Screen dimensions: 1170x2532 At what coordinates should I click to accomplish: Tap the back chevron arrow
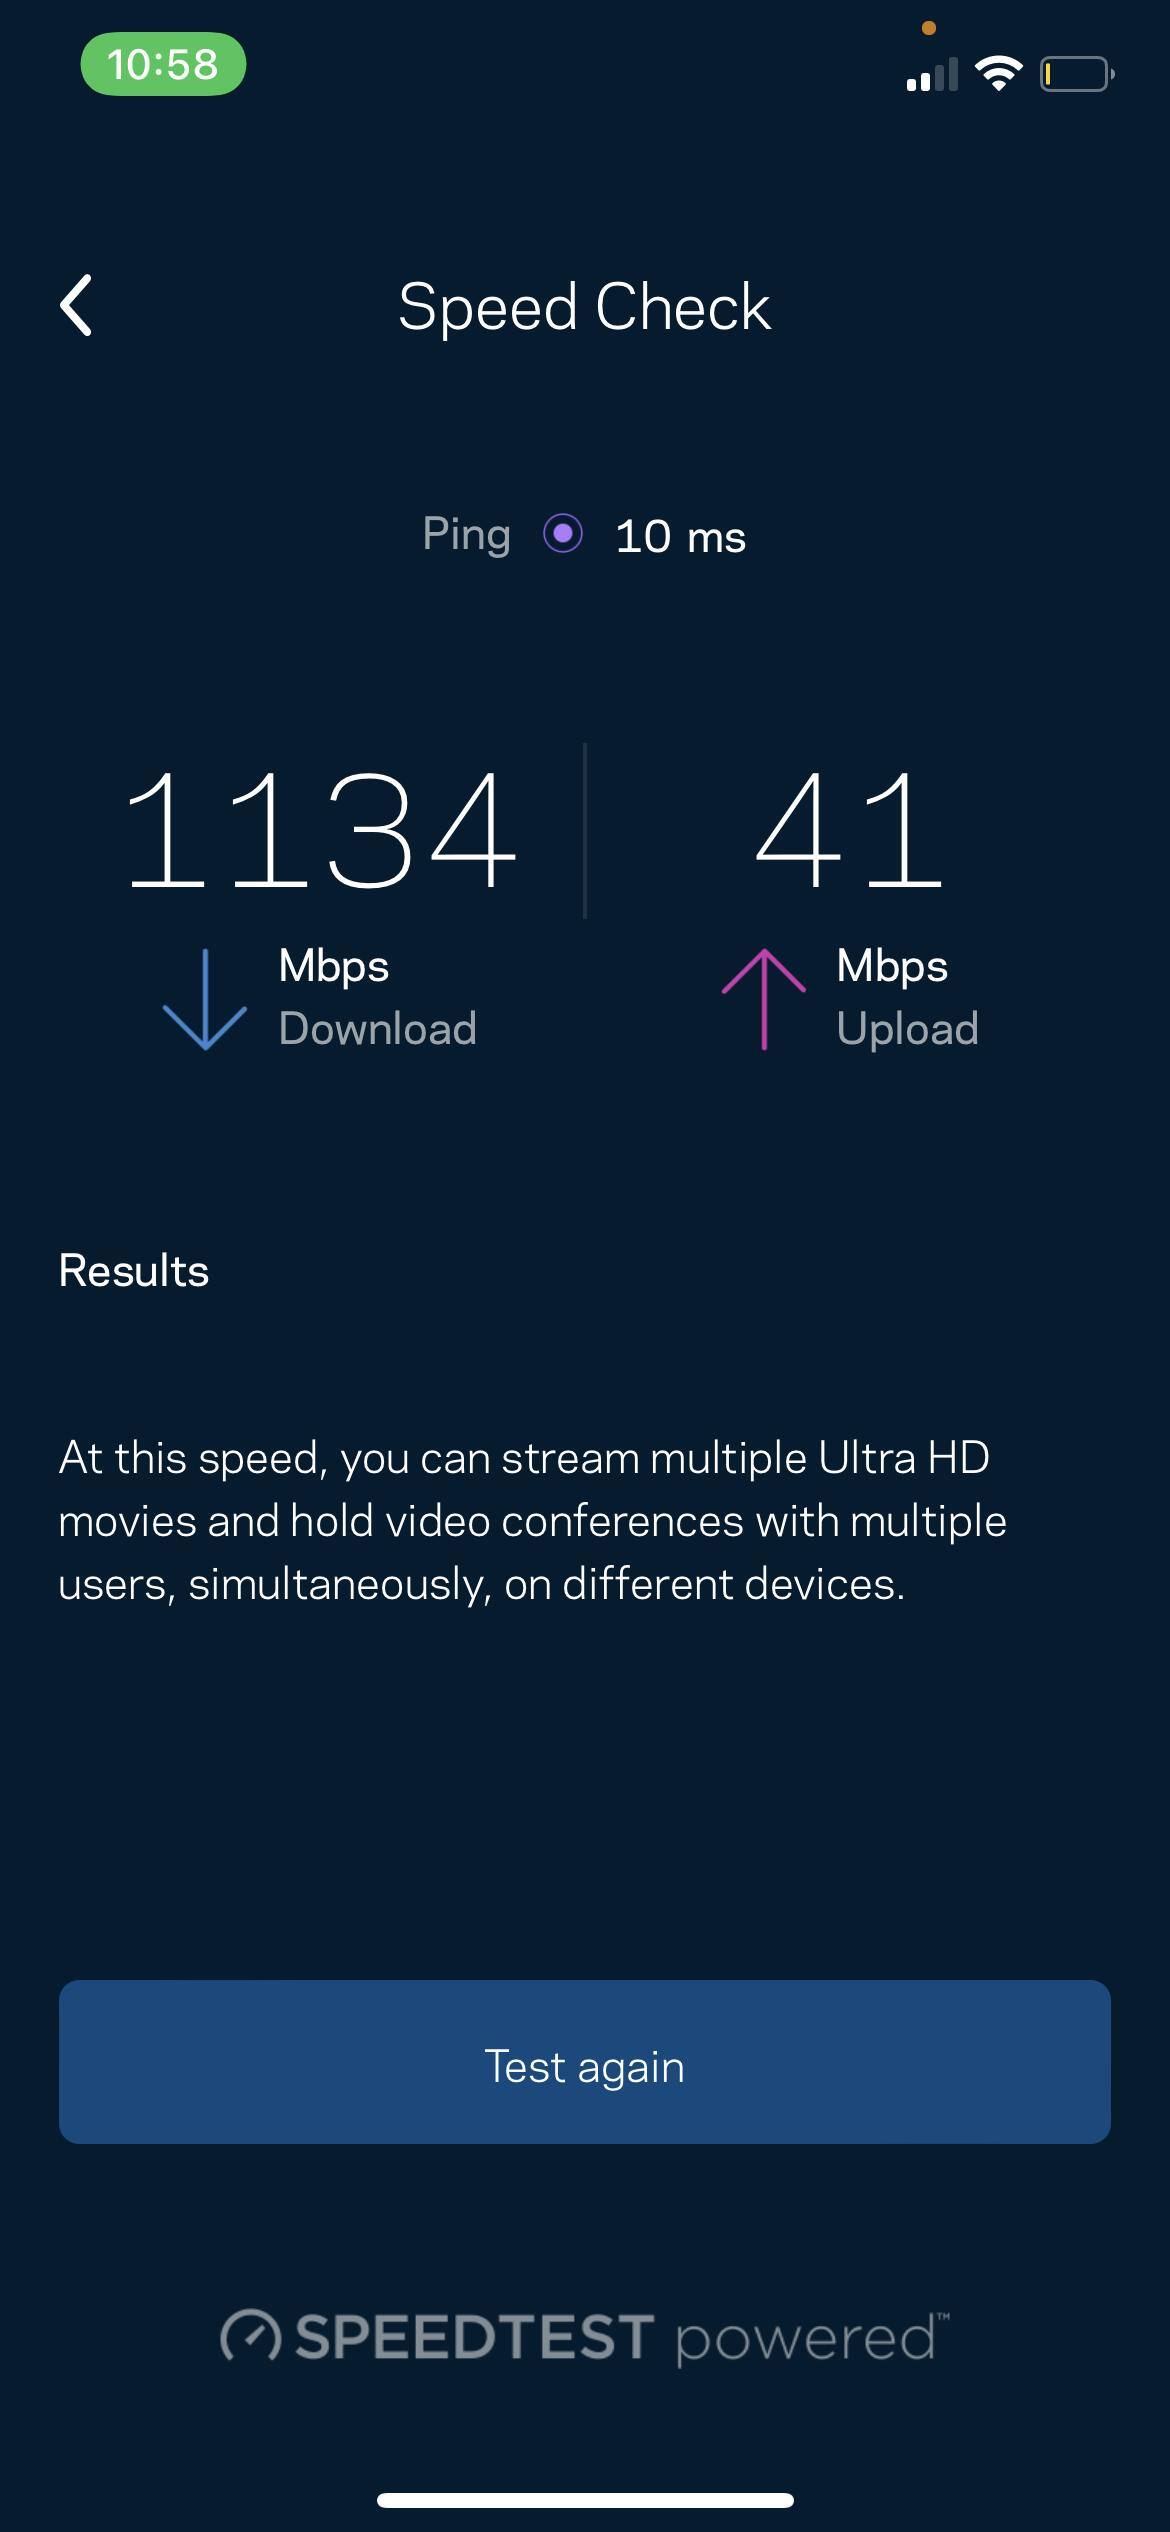(x=77, y=305)
